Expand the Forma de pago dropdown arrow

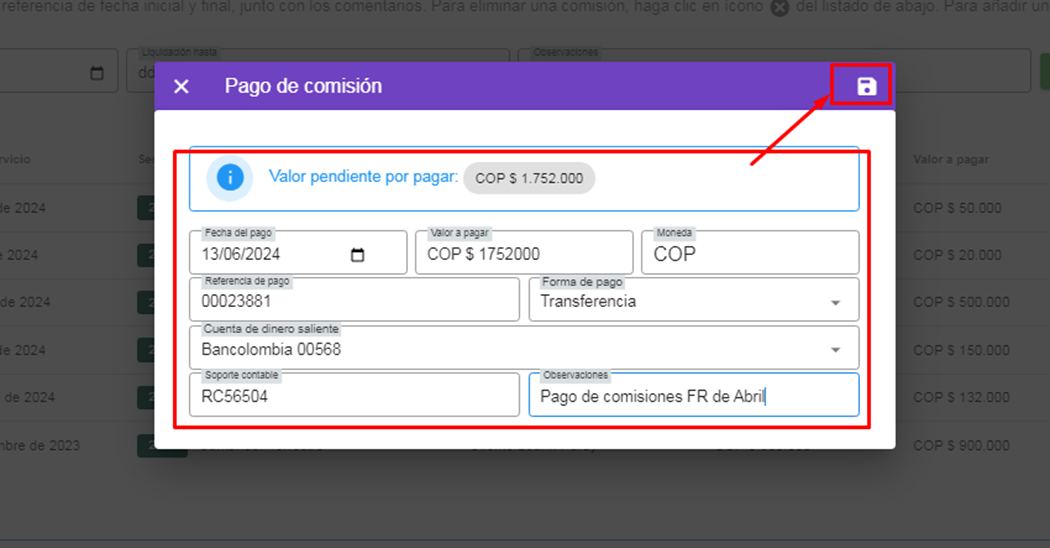tap(835, 302)
